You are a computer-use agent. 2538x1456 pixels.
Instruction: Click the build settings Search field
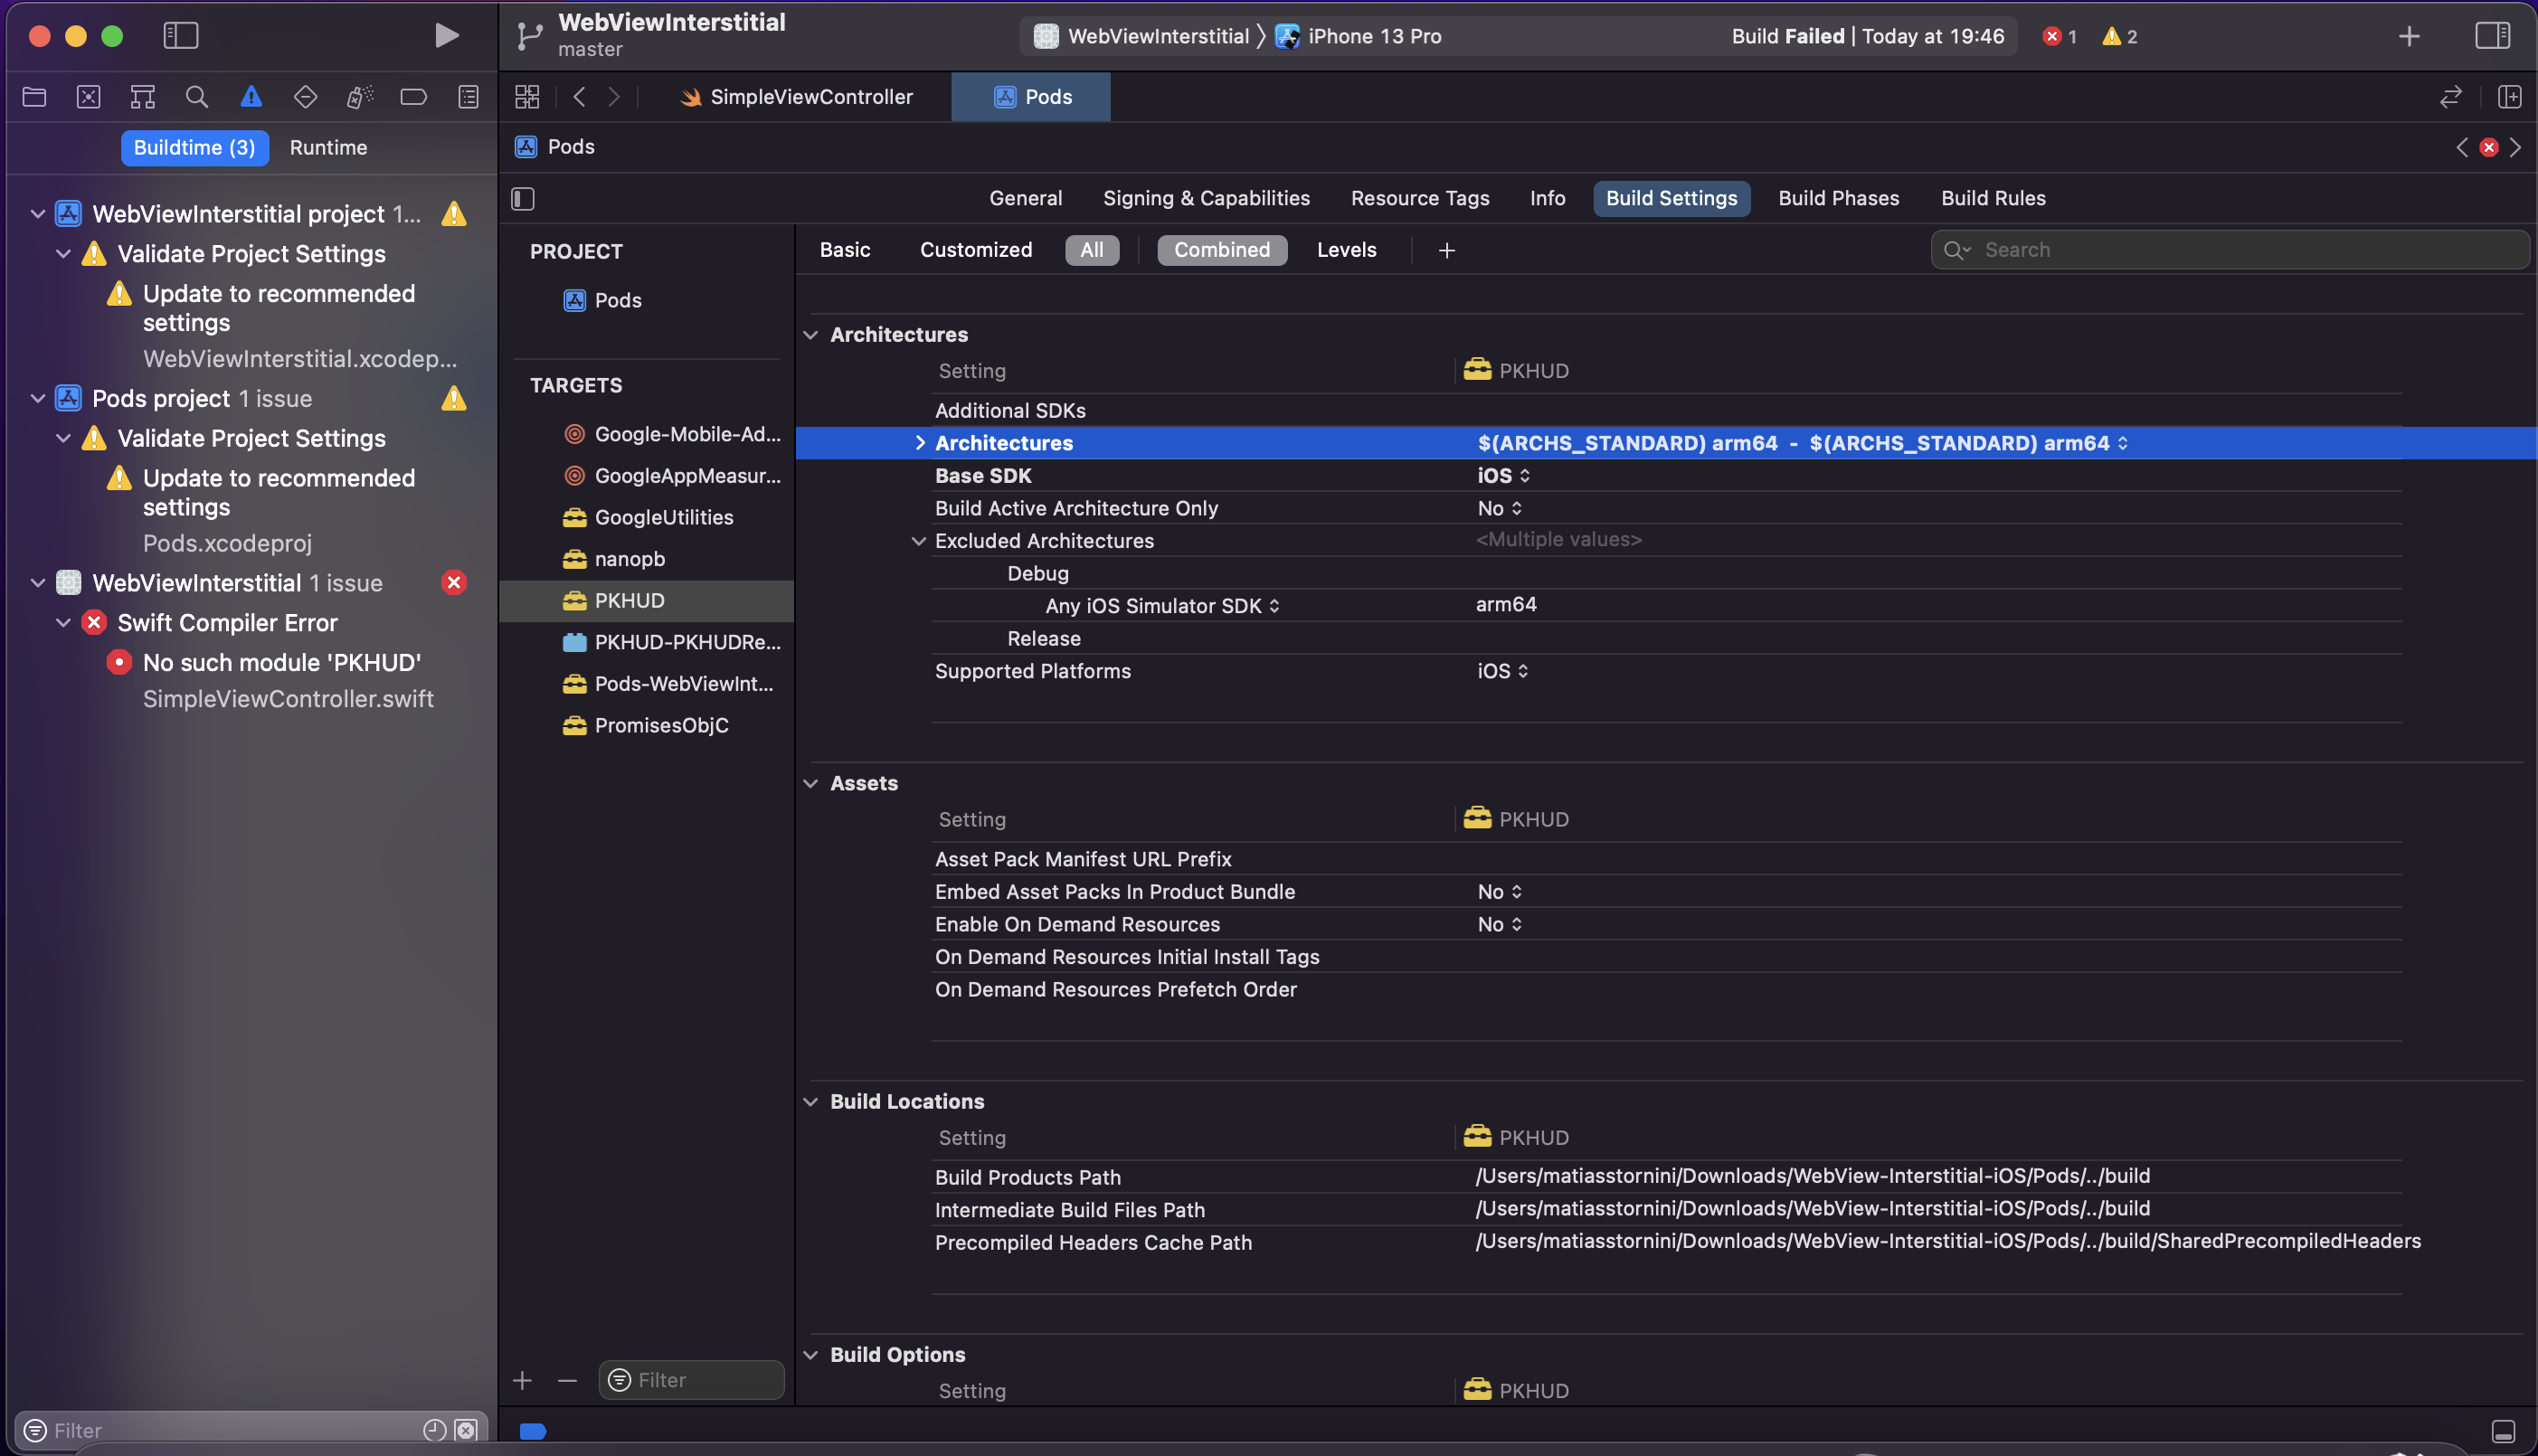click(2229, 250)
